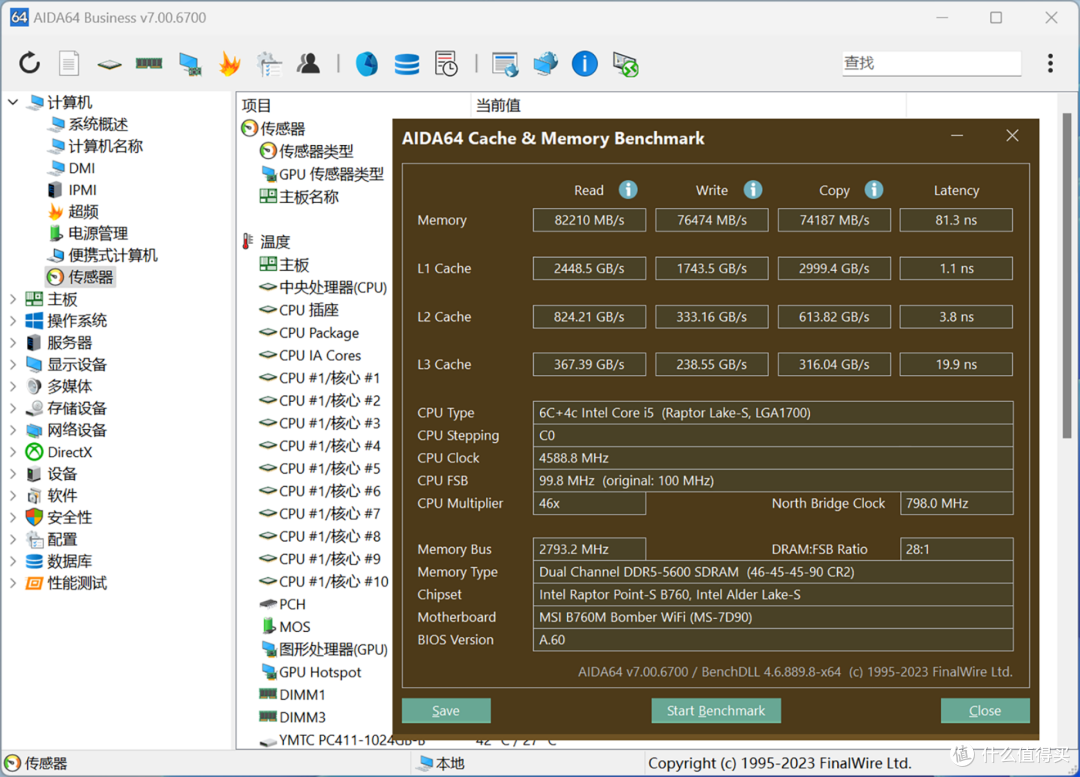Launch the flame stability test icon
Viewport: 1080px width, 777px height.
click(x=229, y=64)
